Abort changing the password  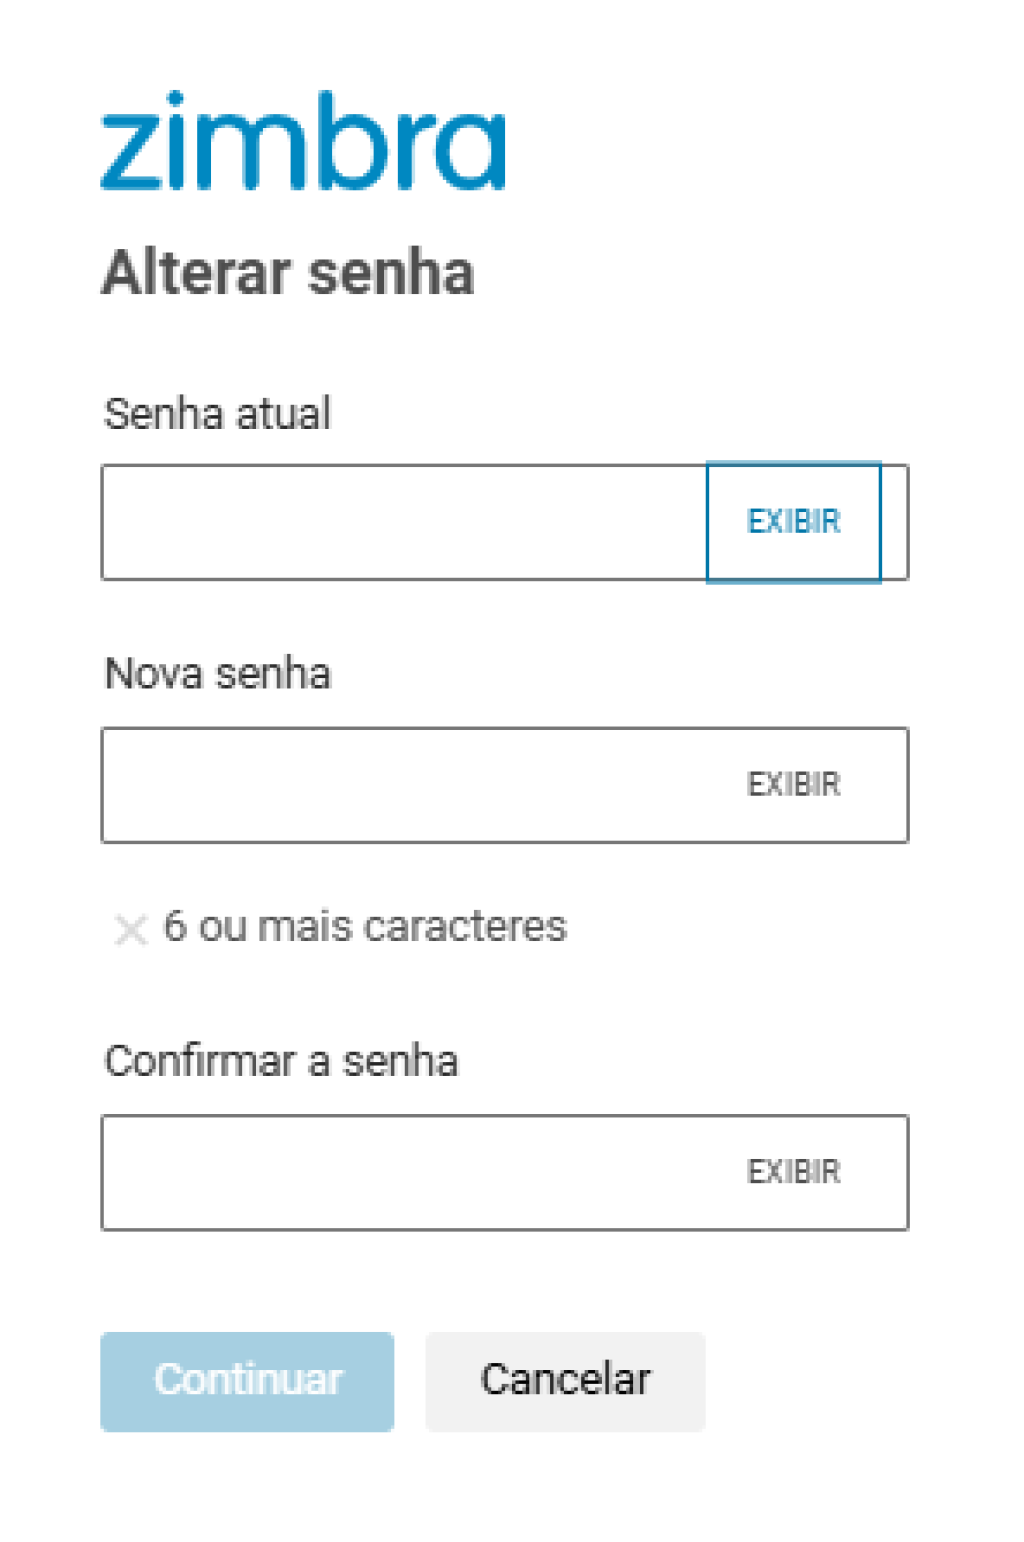click(565, 1381)
